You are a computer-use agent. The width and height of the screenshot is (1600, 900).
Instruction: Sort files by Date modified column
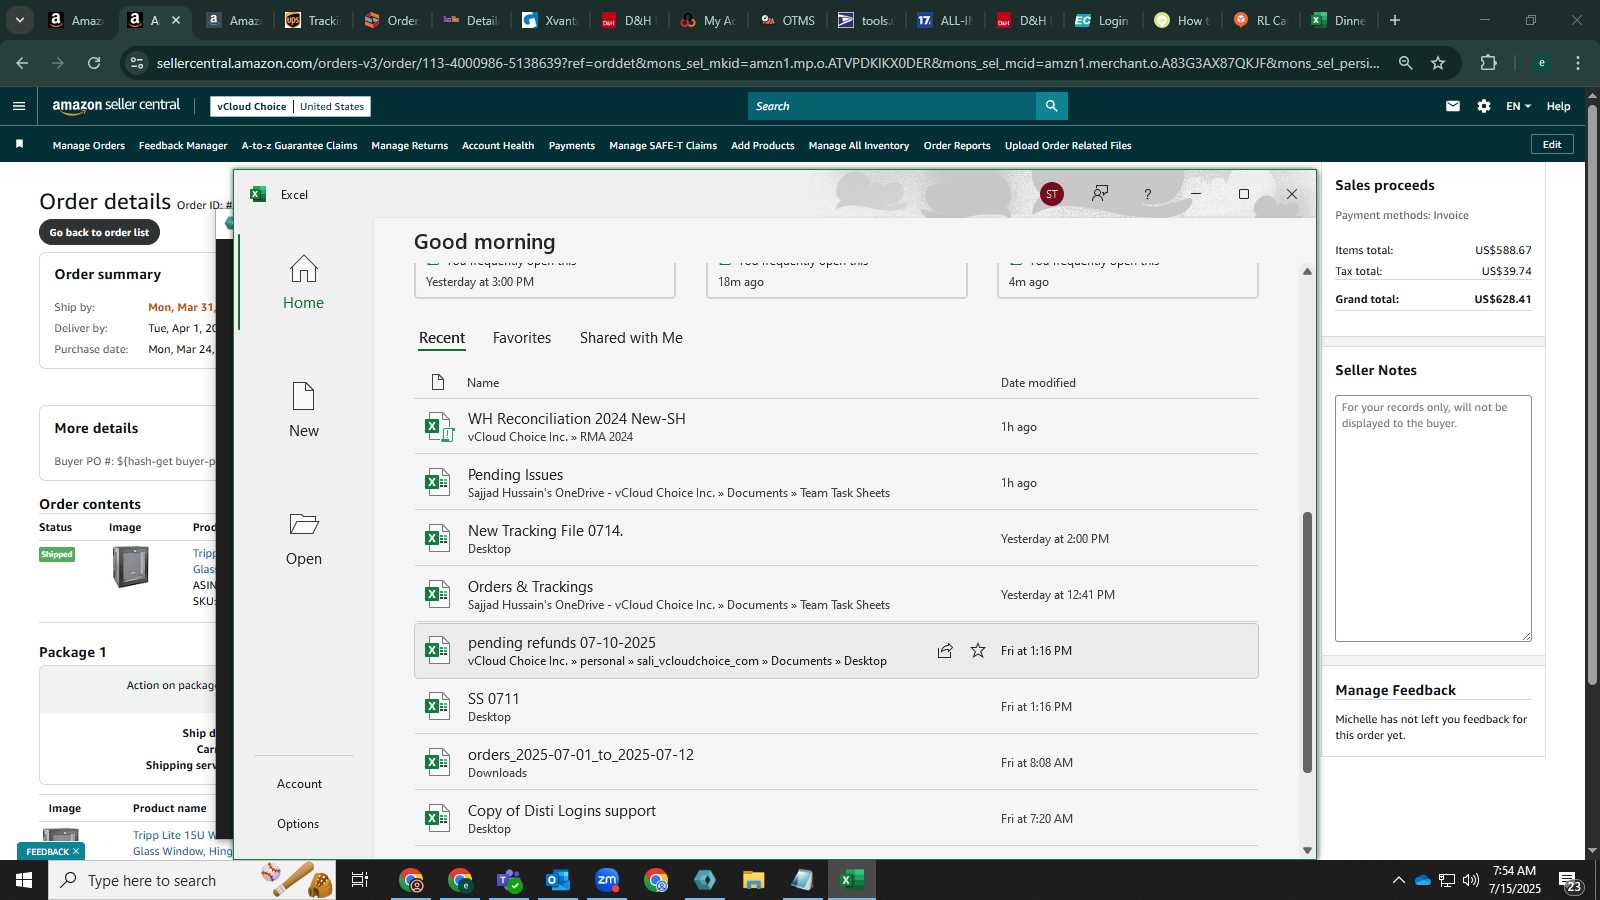[x=1038, y=383]
